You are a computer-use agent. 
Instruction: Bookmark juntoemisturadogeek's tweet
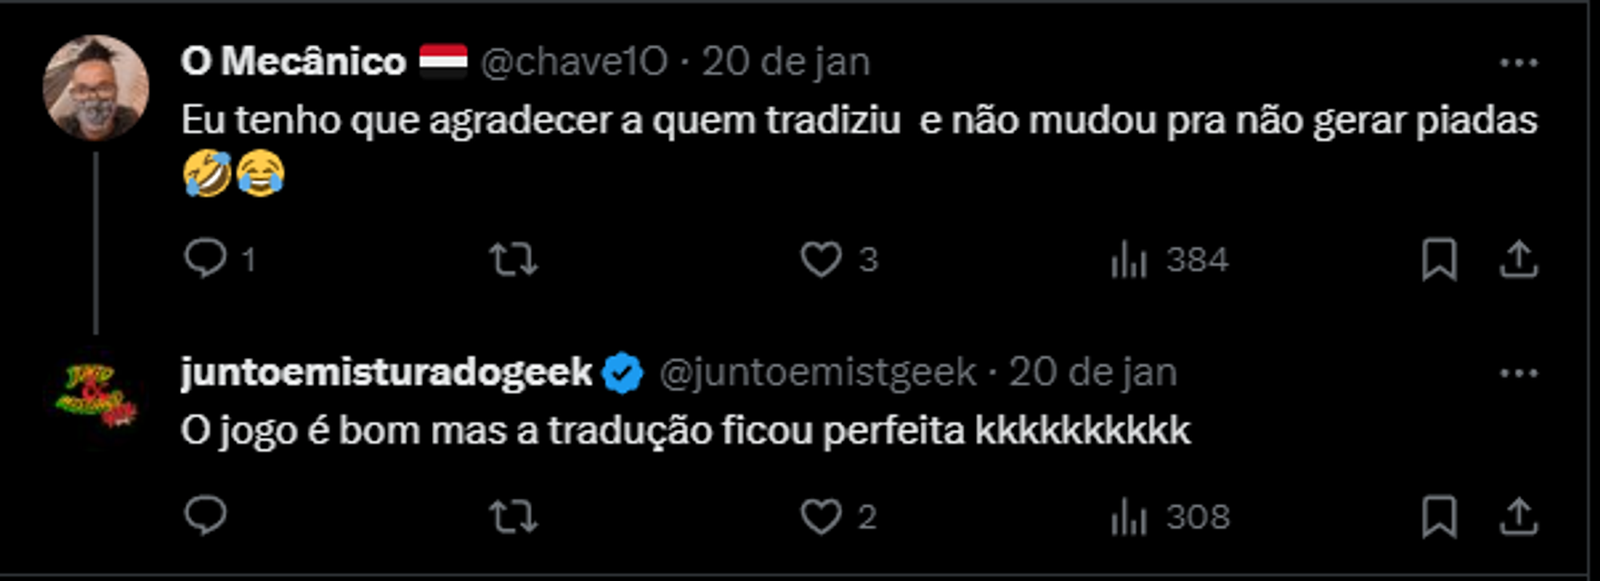[x=1439, y=517]
